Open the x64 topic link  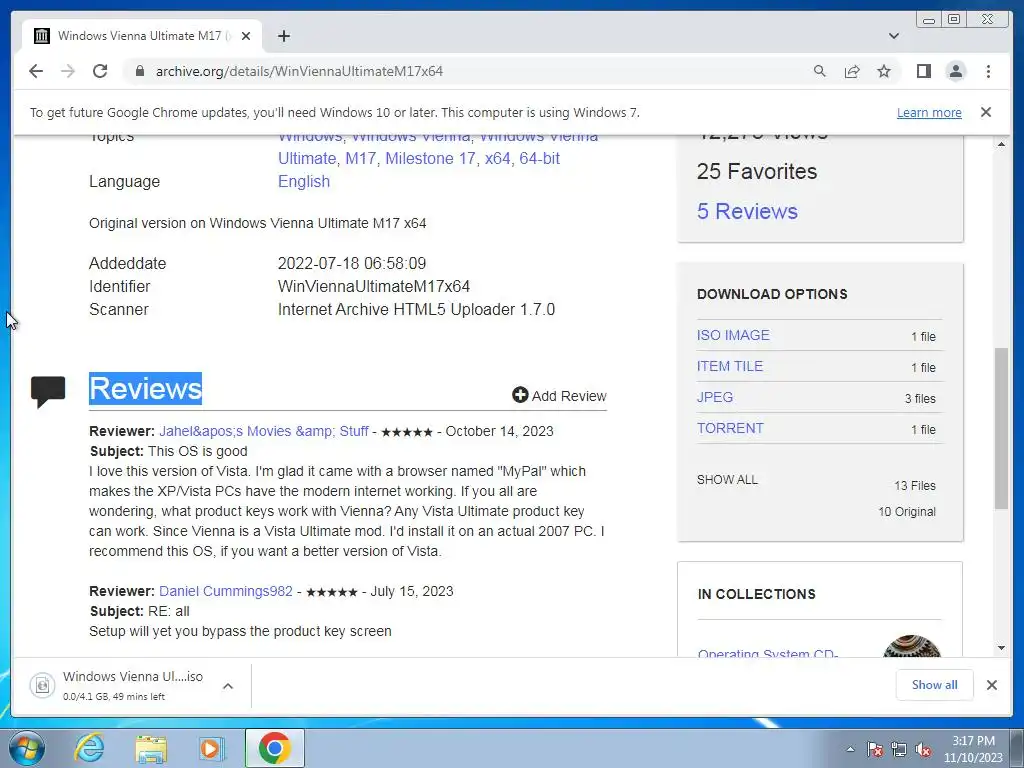click(498, 159)
